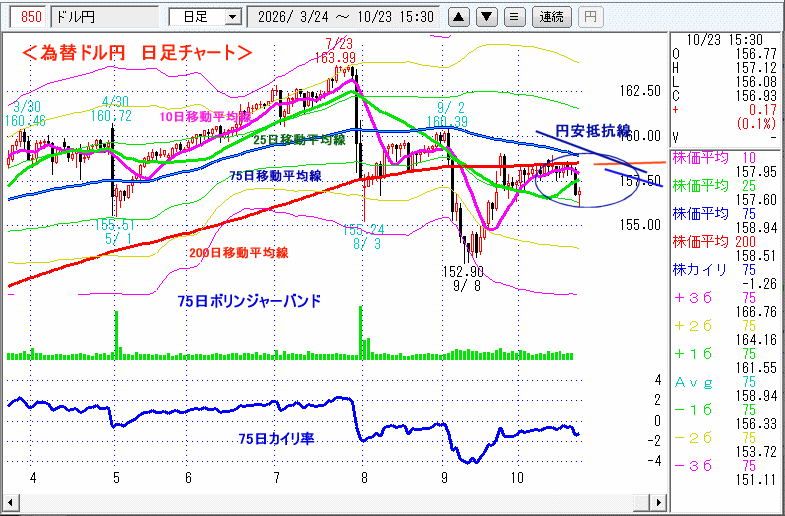Click the -1σ 75 row
Image resolution: width=785 pixels, height=516 pixels.
tap(724, 417)
